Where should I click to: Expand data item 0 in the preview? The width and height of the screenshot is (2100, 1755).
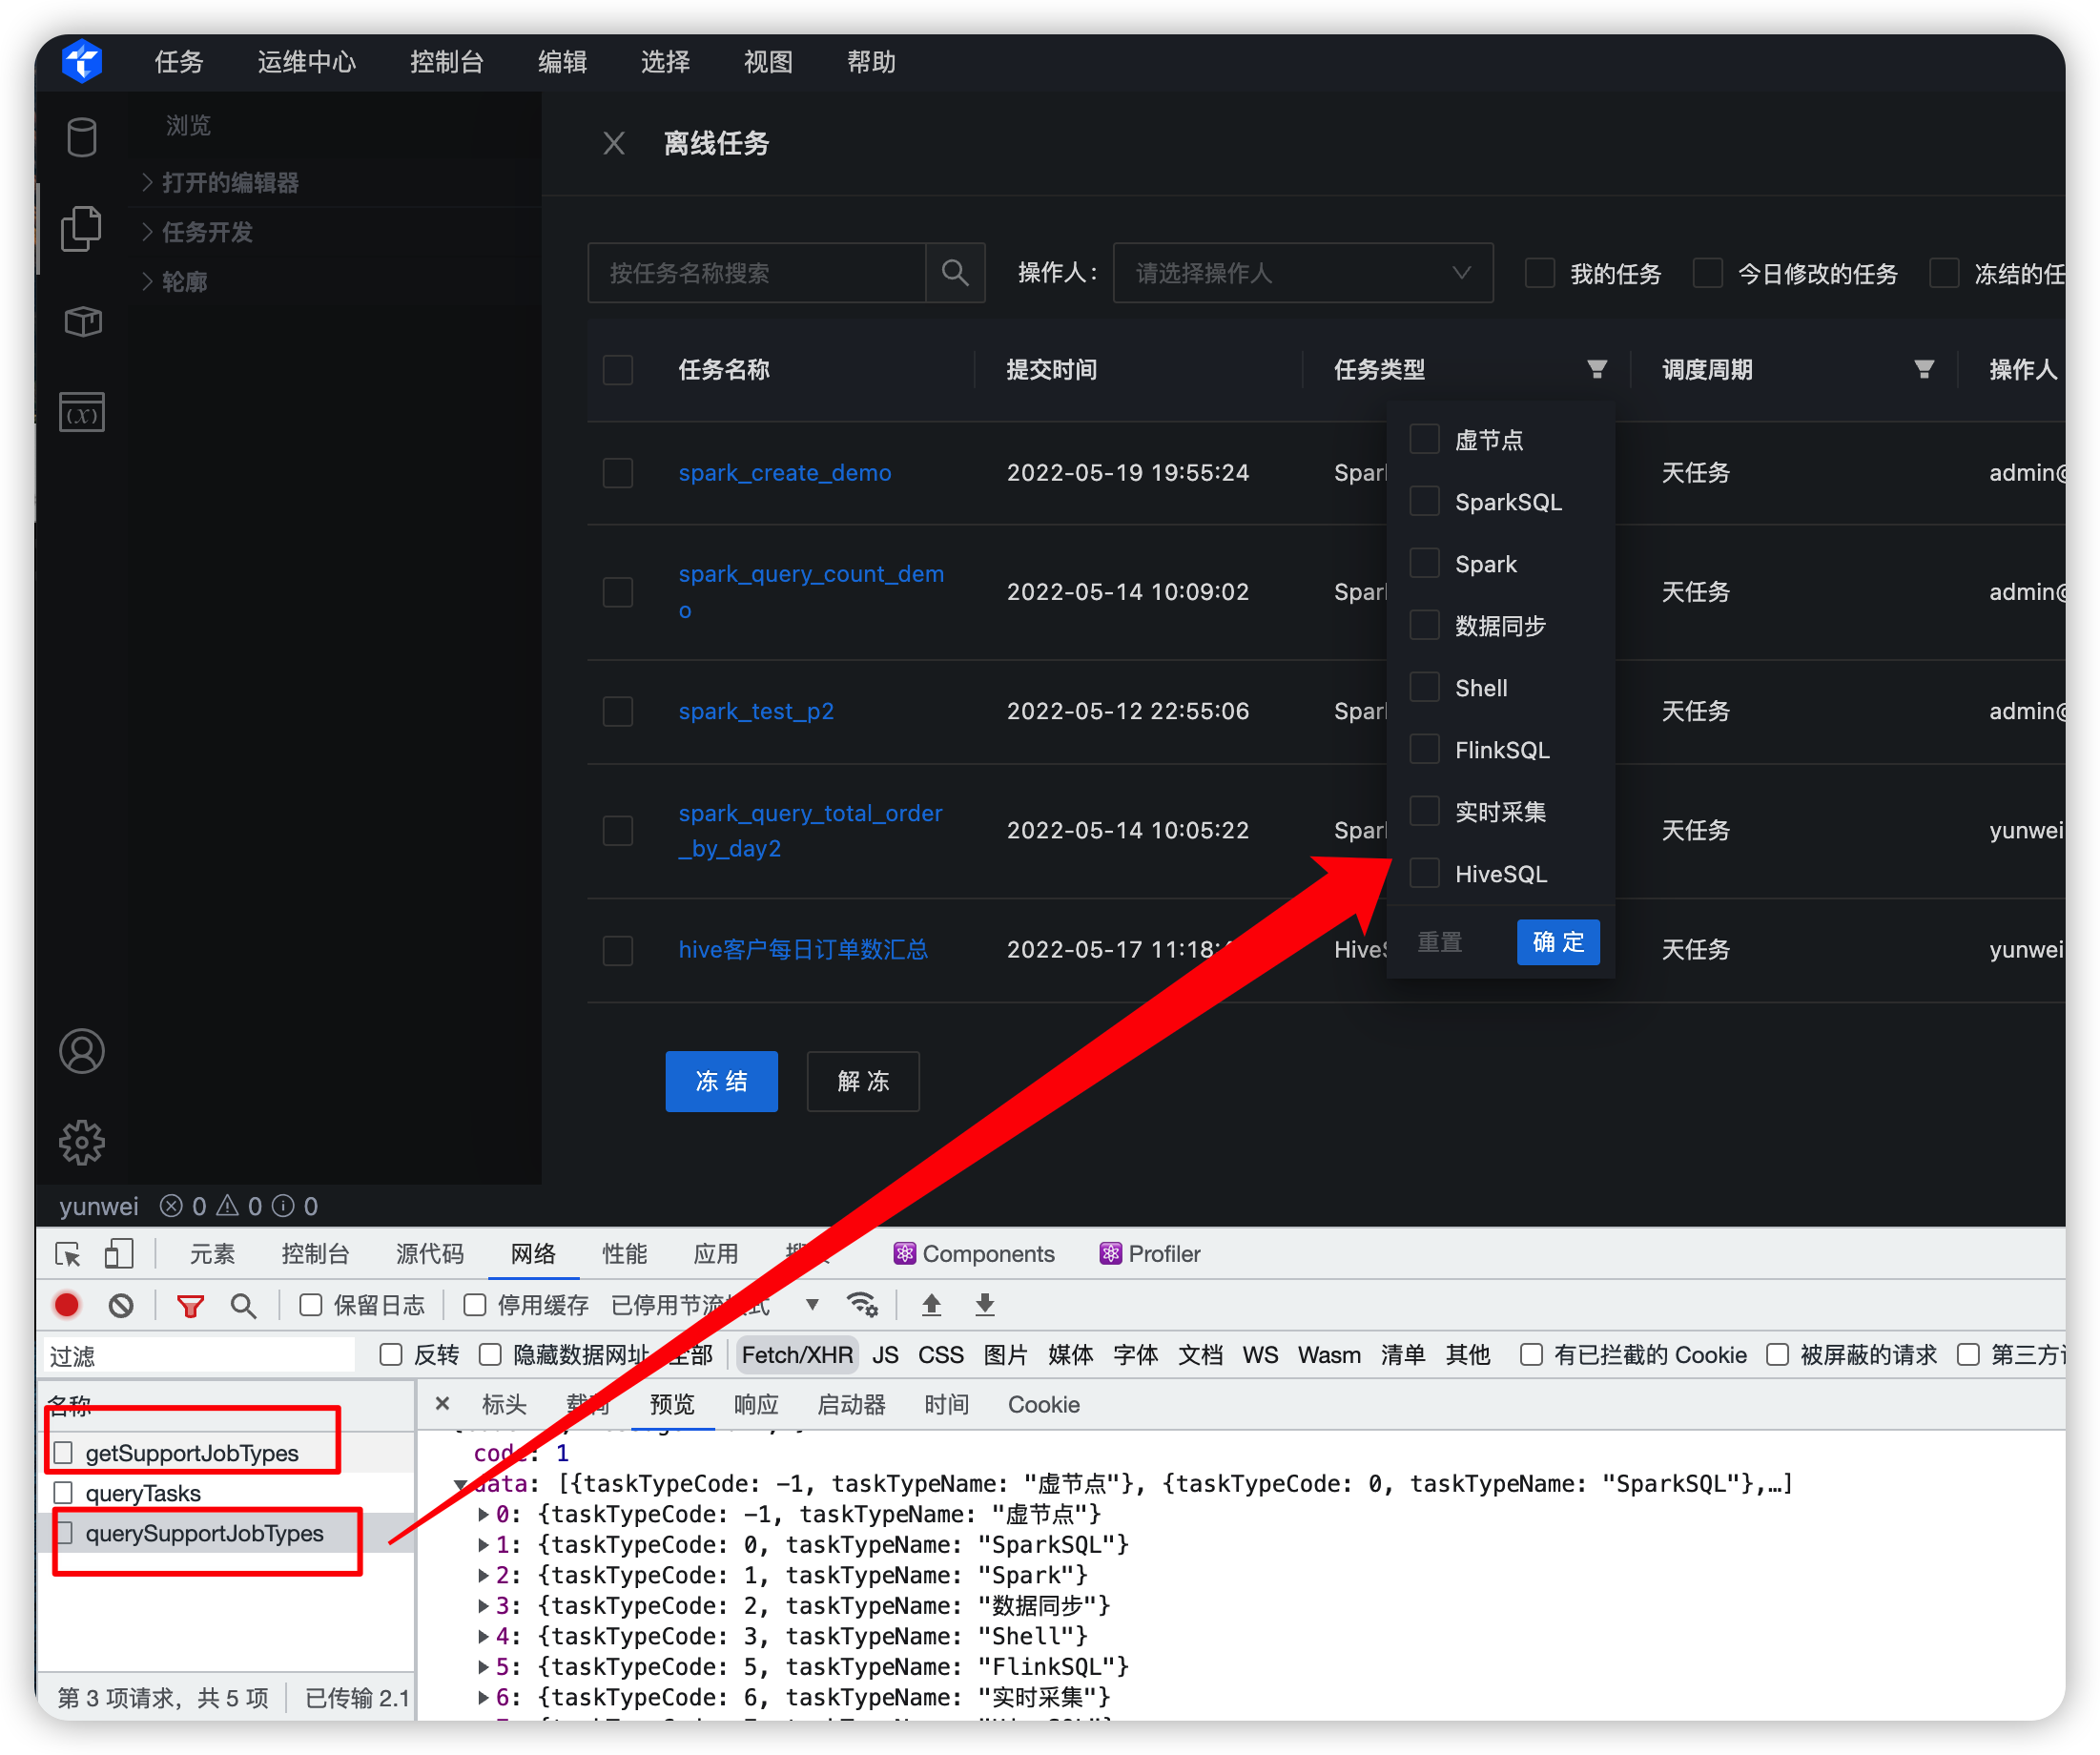(x=485, y=1514)
